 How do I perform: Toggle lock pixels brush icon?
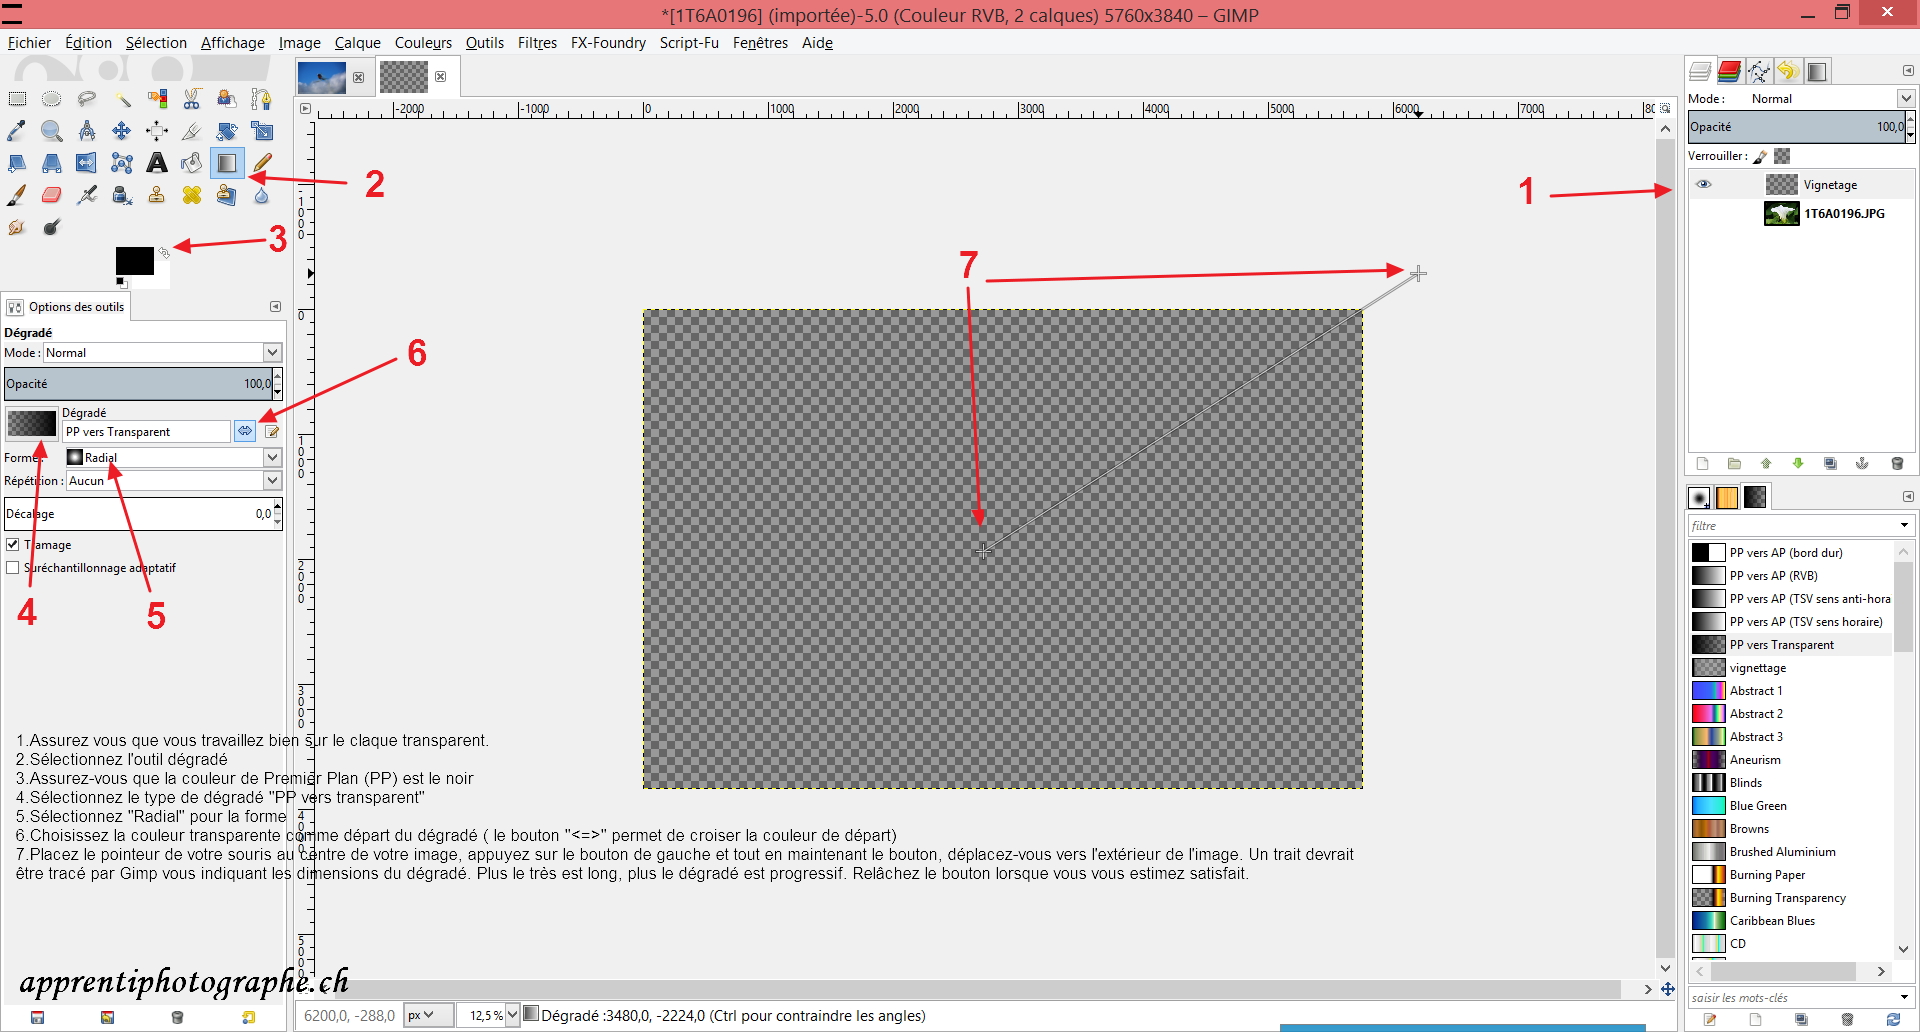[1761, 156]
